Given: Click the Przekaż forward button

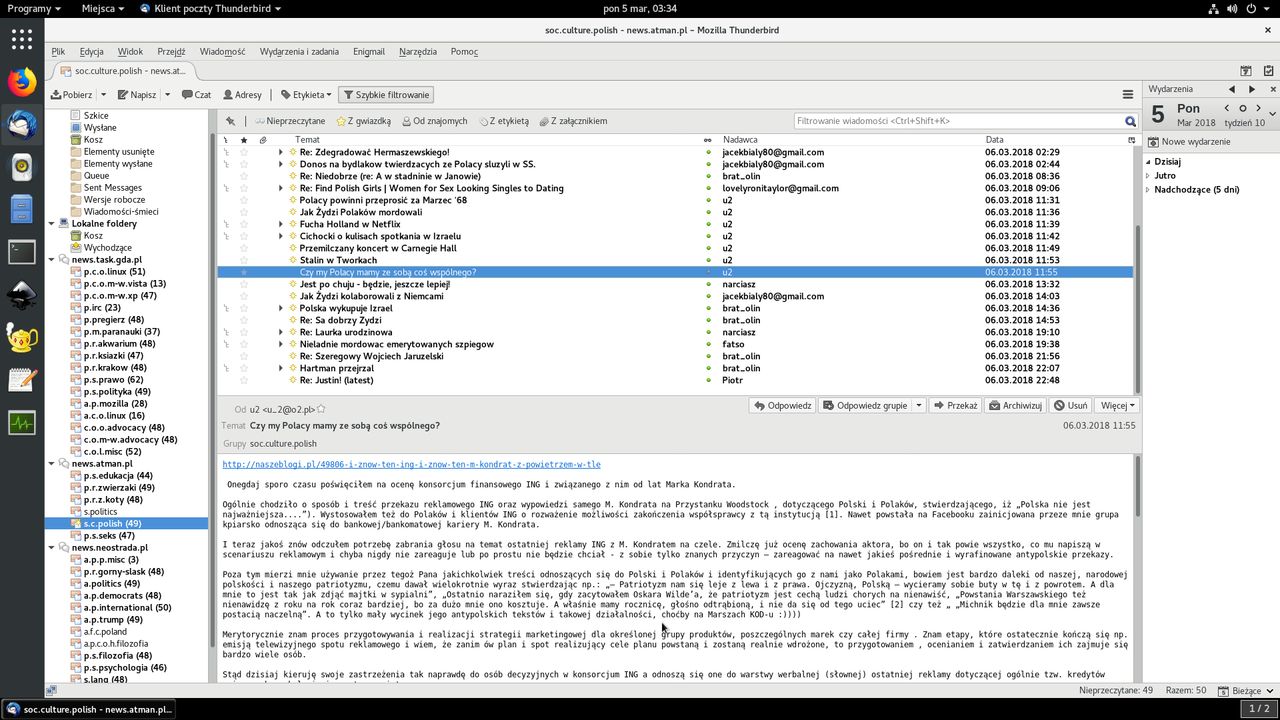Looking at the screenshot, I should (955, 406).
